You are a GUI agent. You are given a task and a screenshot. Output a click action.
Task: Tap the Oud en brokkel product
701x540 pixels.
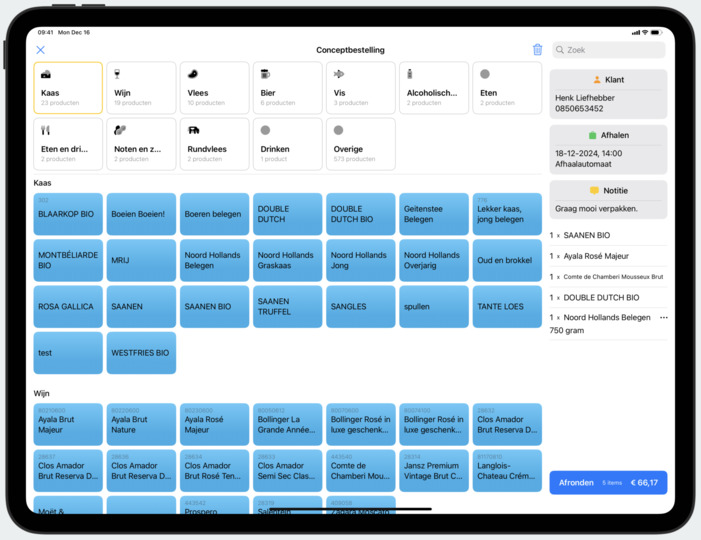point(506,260)
